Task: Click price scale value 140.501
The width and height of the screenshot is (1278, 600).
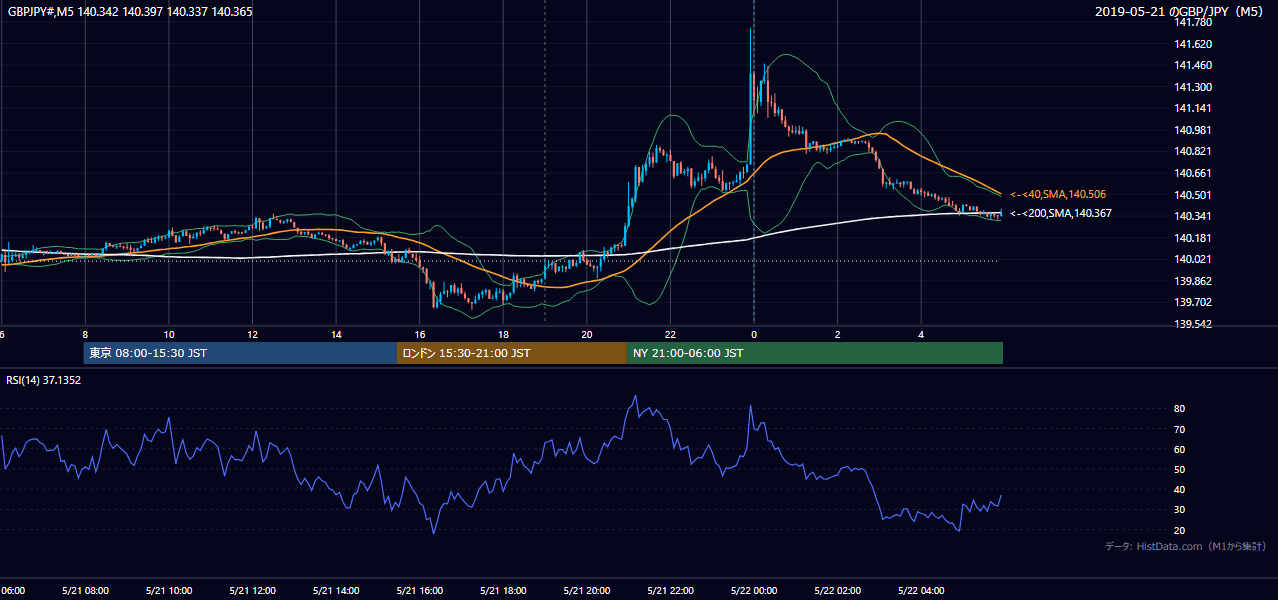Action: 1192,195
